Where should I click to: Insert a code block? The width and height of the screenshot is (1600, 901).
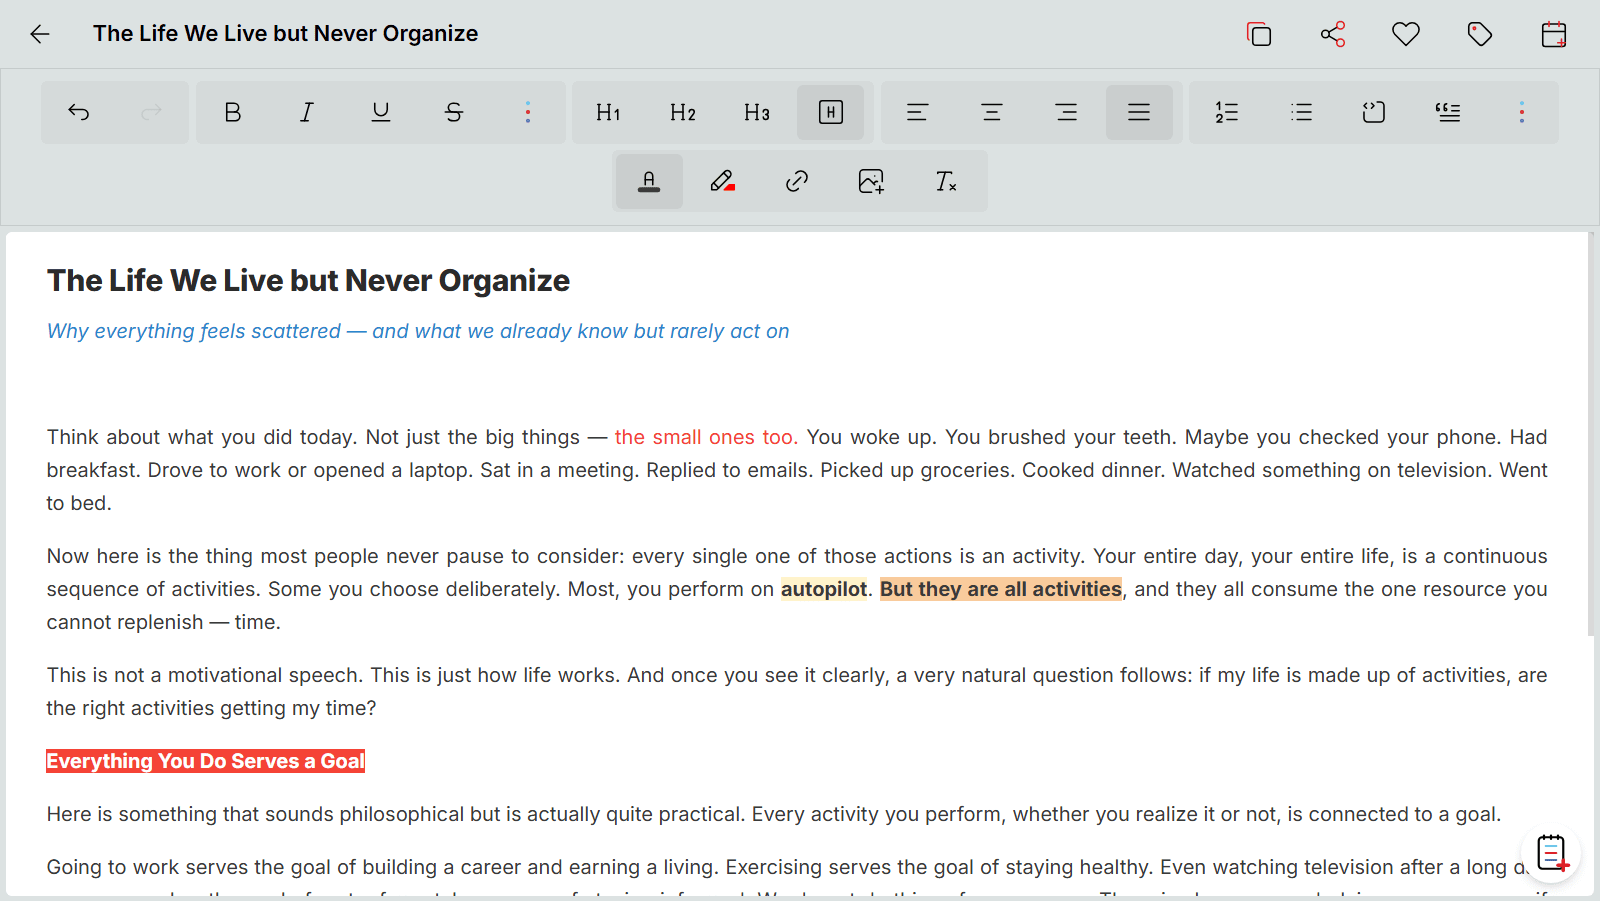pos(1373,112)
